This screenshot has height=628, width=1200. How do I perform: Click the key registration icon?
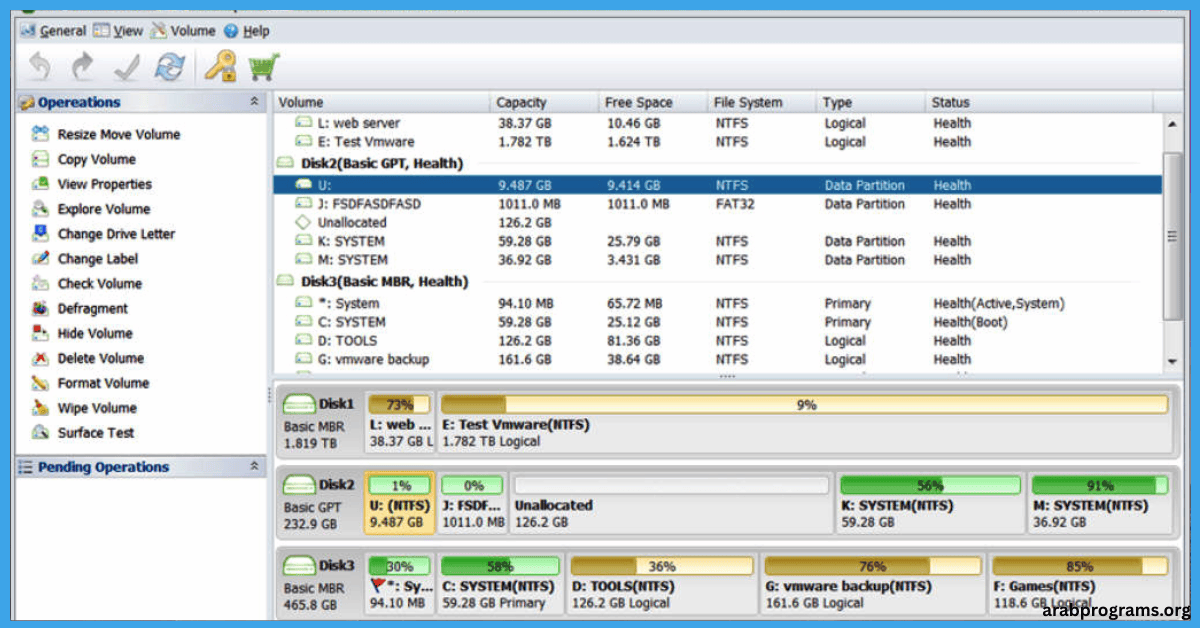tap(220, 67)
